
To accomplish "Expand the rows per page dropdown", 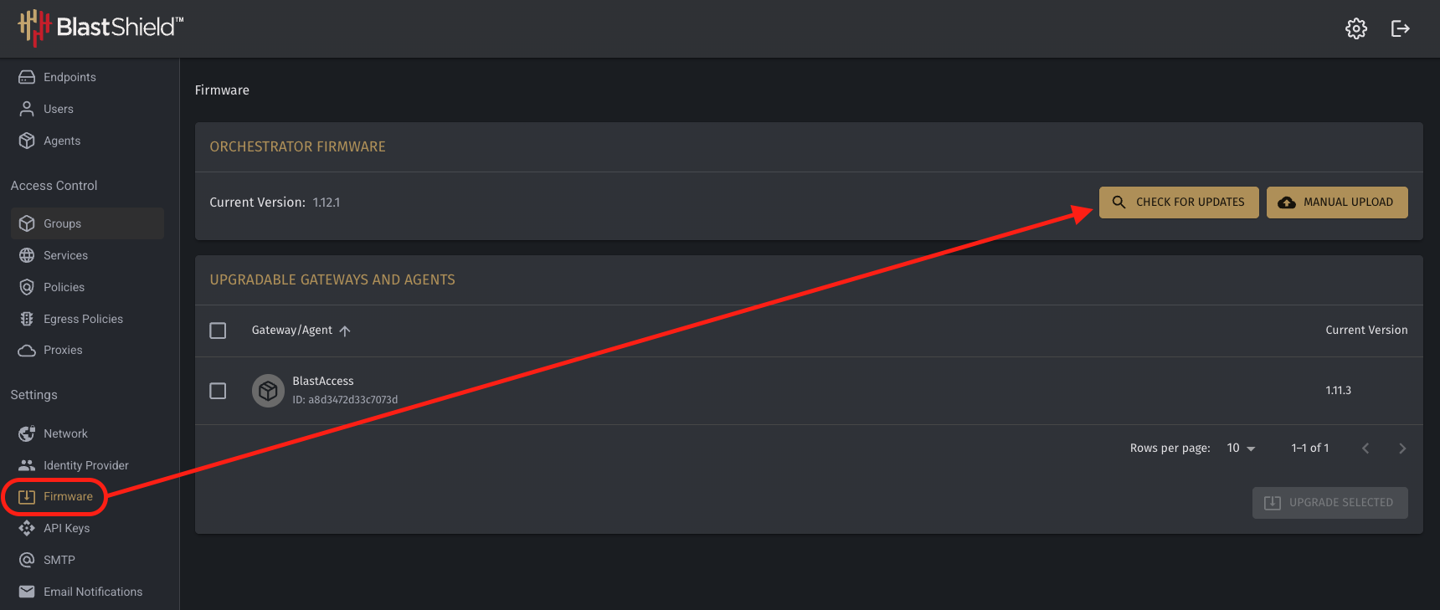I will (1241, 448).
